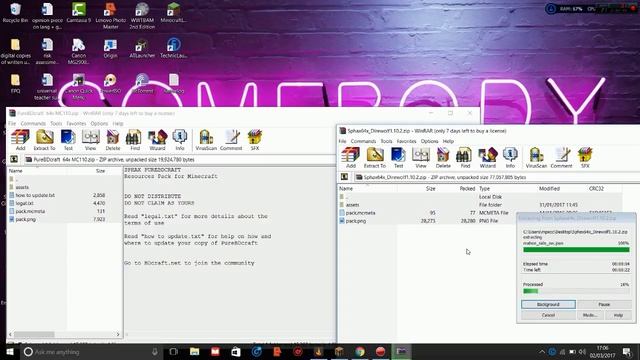Screen dimensions: 640x360
Task: Run VirusScan in PureBDcraft WinRAR window
Action: tap(206, 140)
